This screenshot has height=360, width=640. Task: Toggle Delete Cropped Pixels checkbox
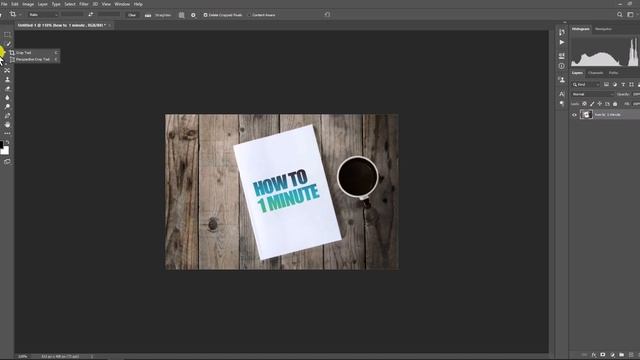(206, 15)
